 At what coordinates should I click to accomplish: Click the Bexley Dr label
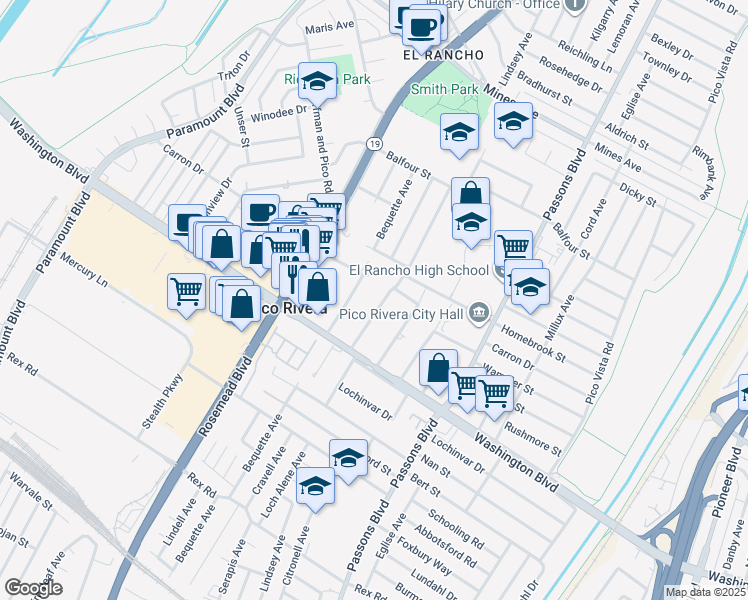coord(672,47)
